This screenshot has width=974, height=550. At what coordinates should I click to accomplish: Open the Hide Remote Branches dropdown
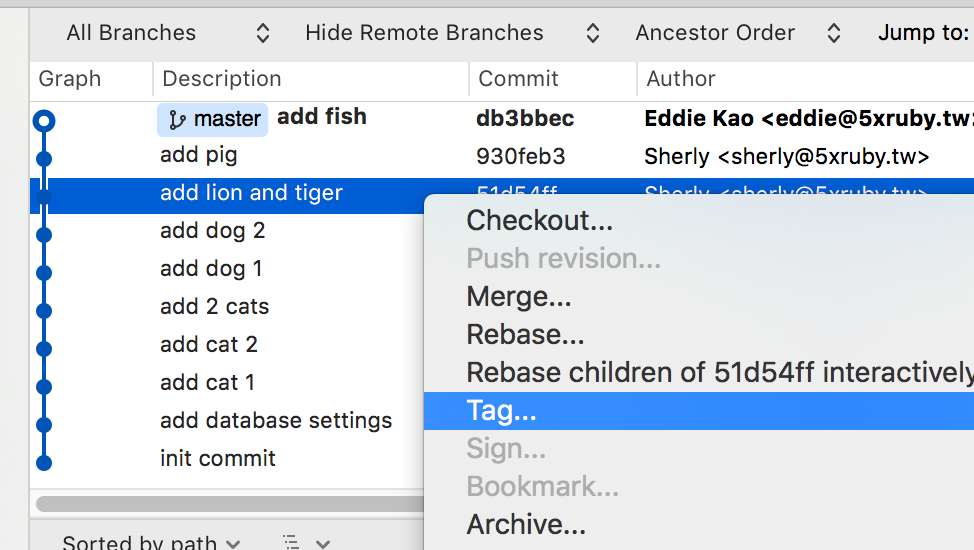click(452, 33)
